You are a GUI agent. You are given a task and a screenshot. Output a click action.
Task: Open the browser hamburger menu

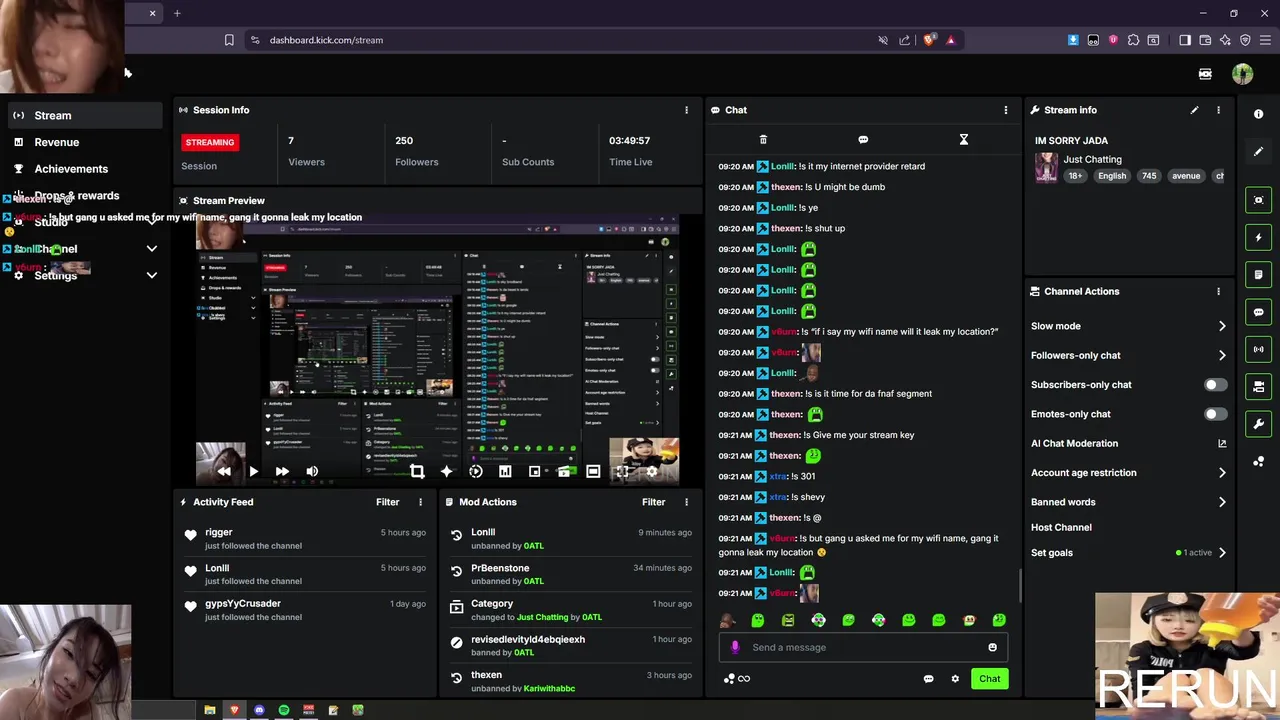coord(1265,40)
